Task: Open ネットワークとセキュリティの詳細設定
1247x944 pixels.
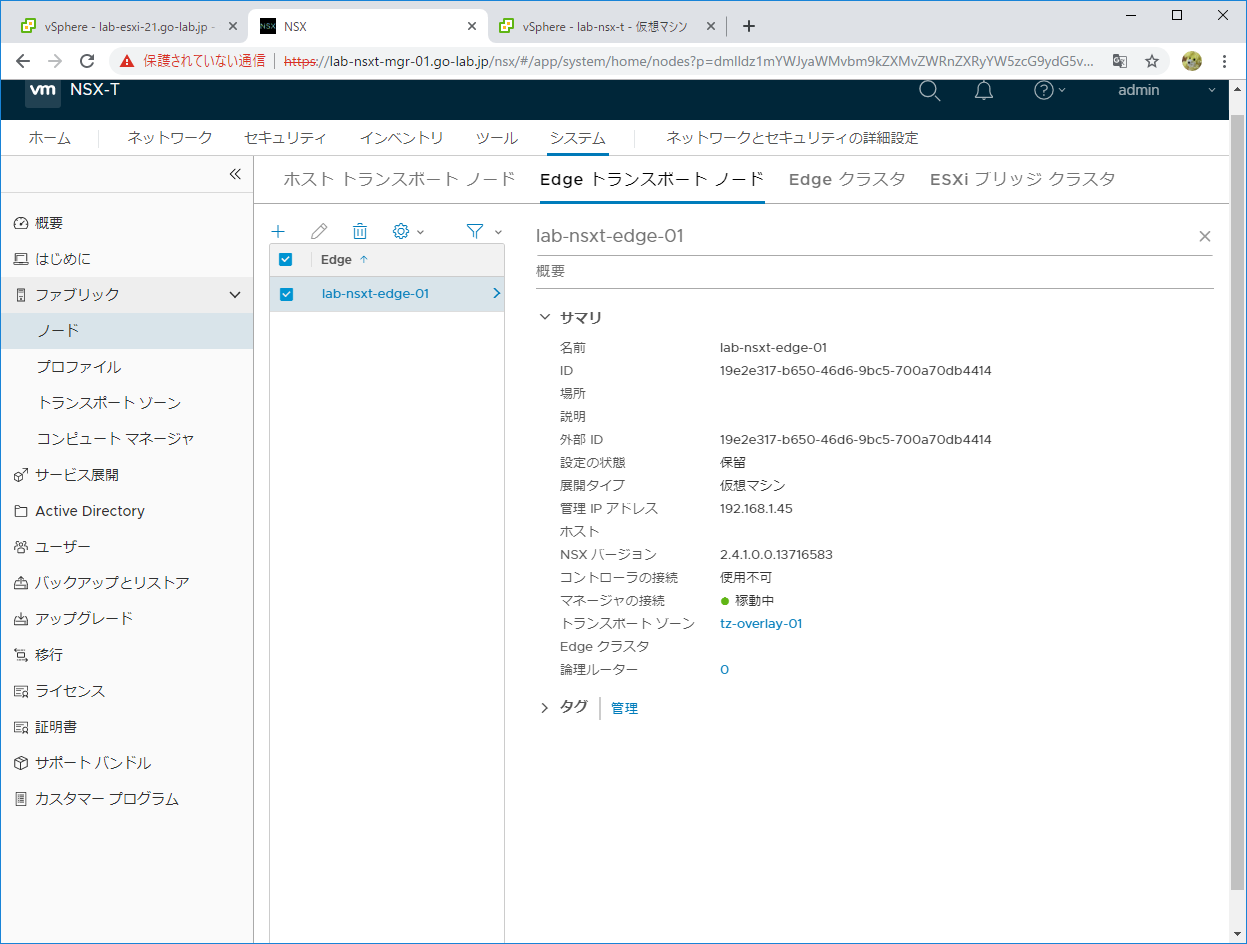Action: [x=792, y=138]
